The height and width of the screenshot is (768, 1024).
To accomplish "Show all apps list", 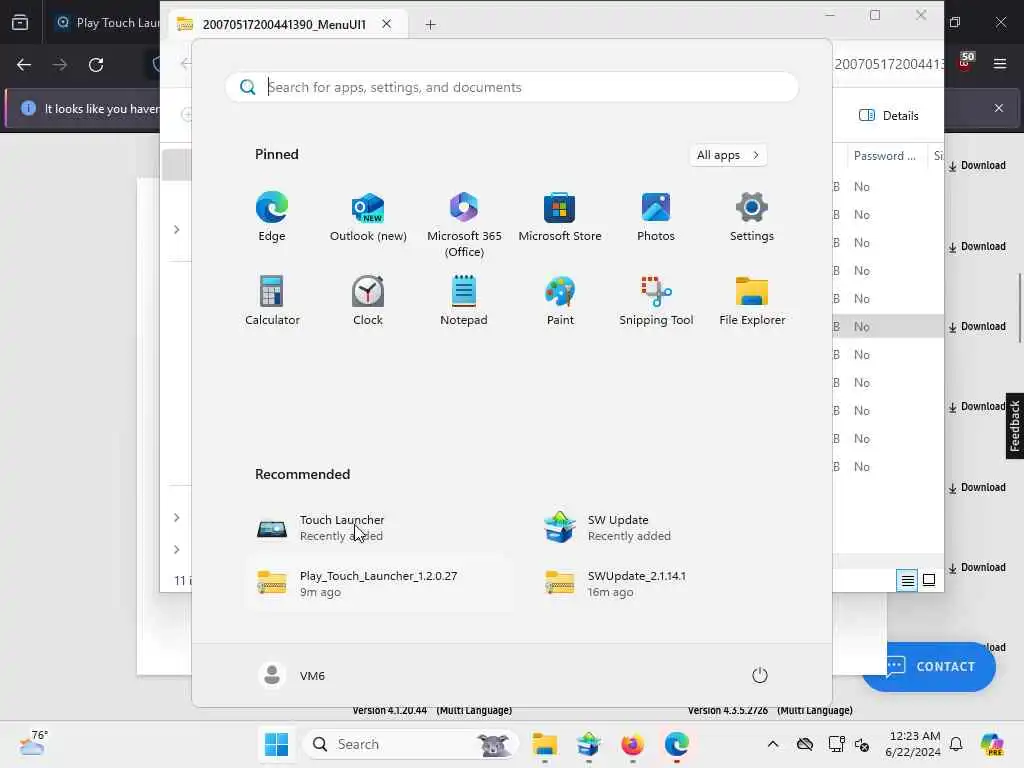I will point(728,155).
